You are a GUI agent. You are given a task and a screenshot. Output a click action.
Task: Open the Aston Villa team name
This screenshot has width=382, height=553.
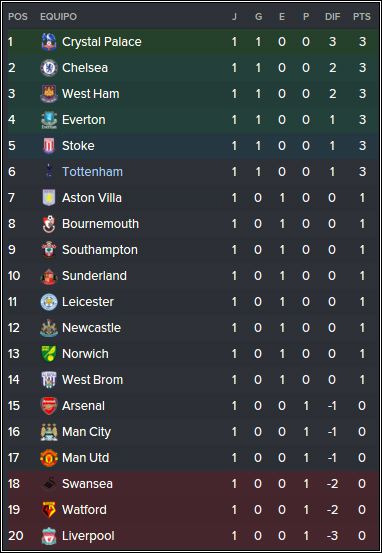click(92, 198)
